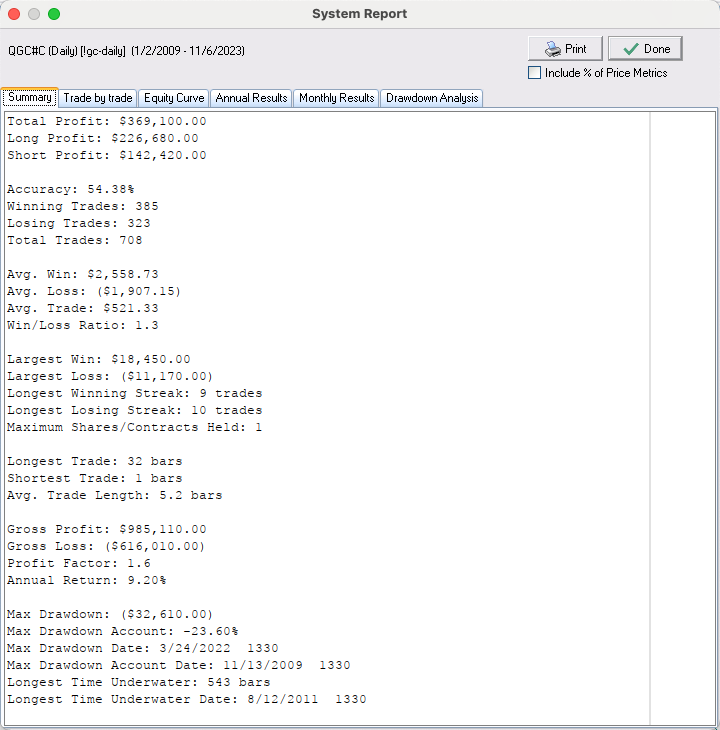Click the Largest Loss: ($11,170.00) line
Screen dimensions: 720x730
(110, 376)
